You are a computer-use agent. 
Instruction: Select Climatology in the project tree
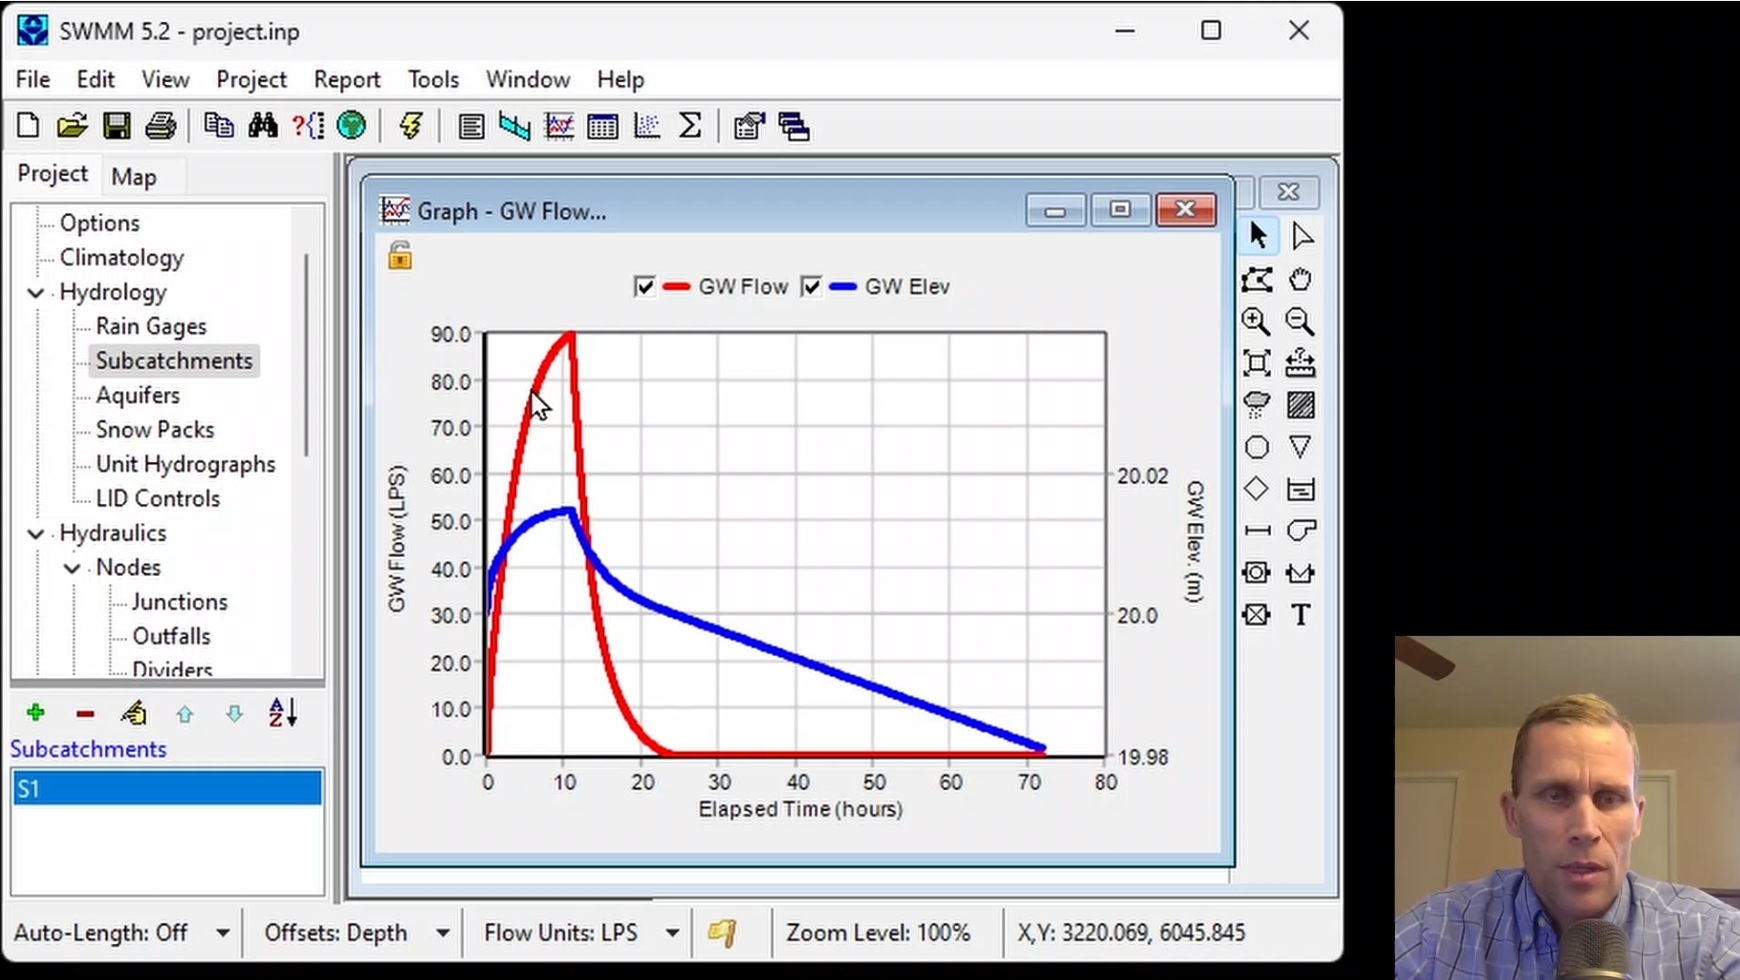click(122, 257)
